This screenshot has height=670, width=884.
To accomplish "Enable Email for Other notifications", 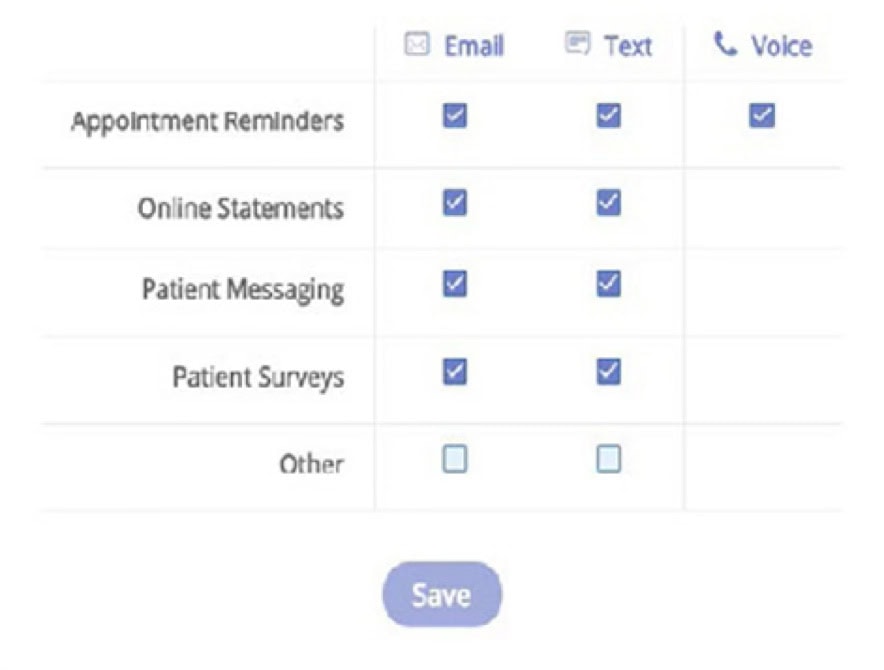I will pos(455,459).
